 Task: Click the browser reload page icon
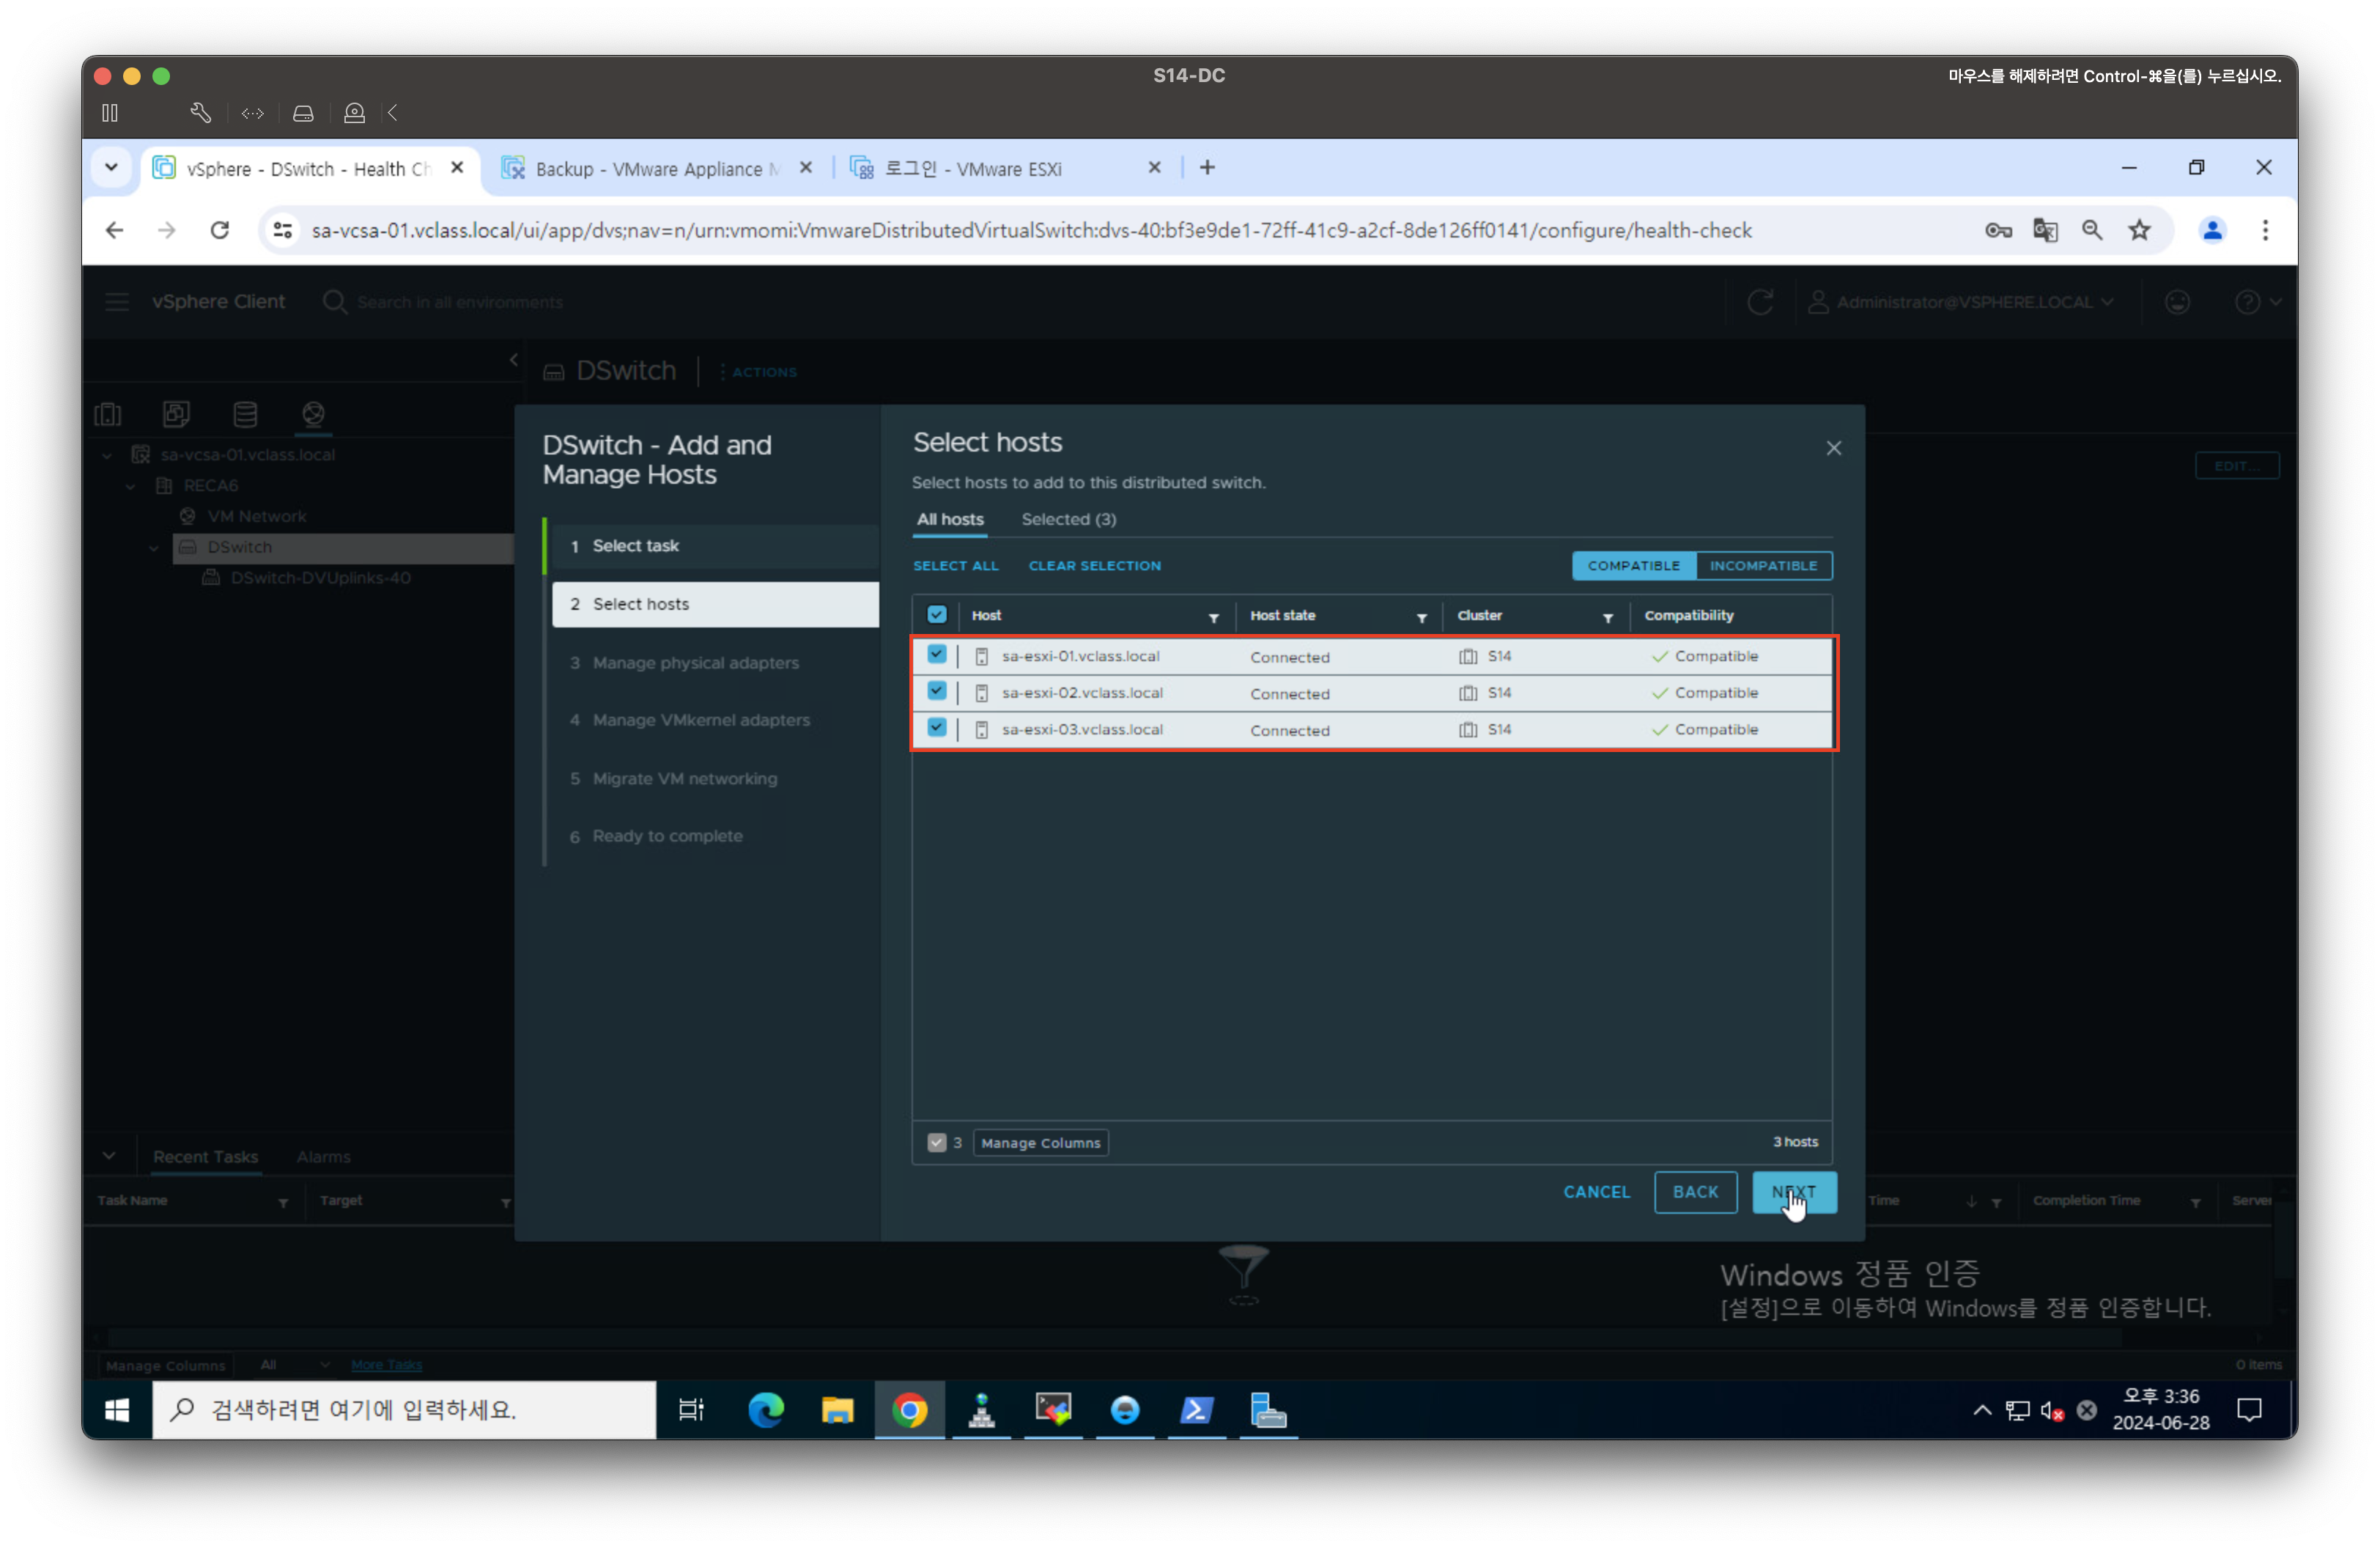point(220,231)
